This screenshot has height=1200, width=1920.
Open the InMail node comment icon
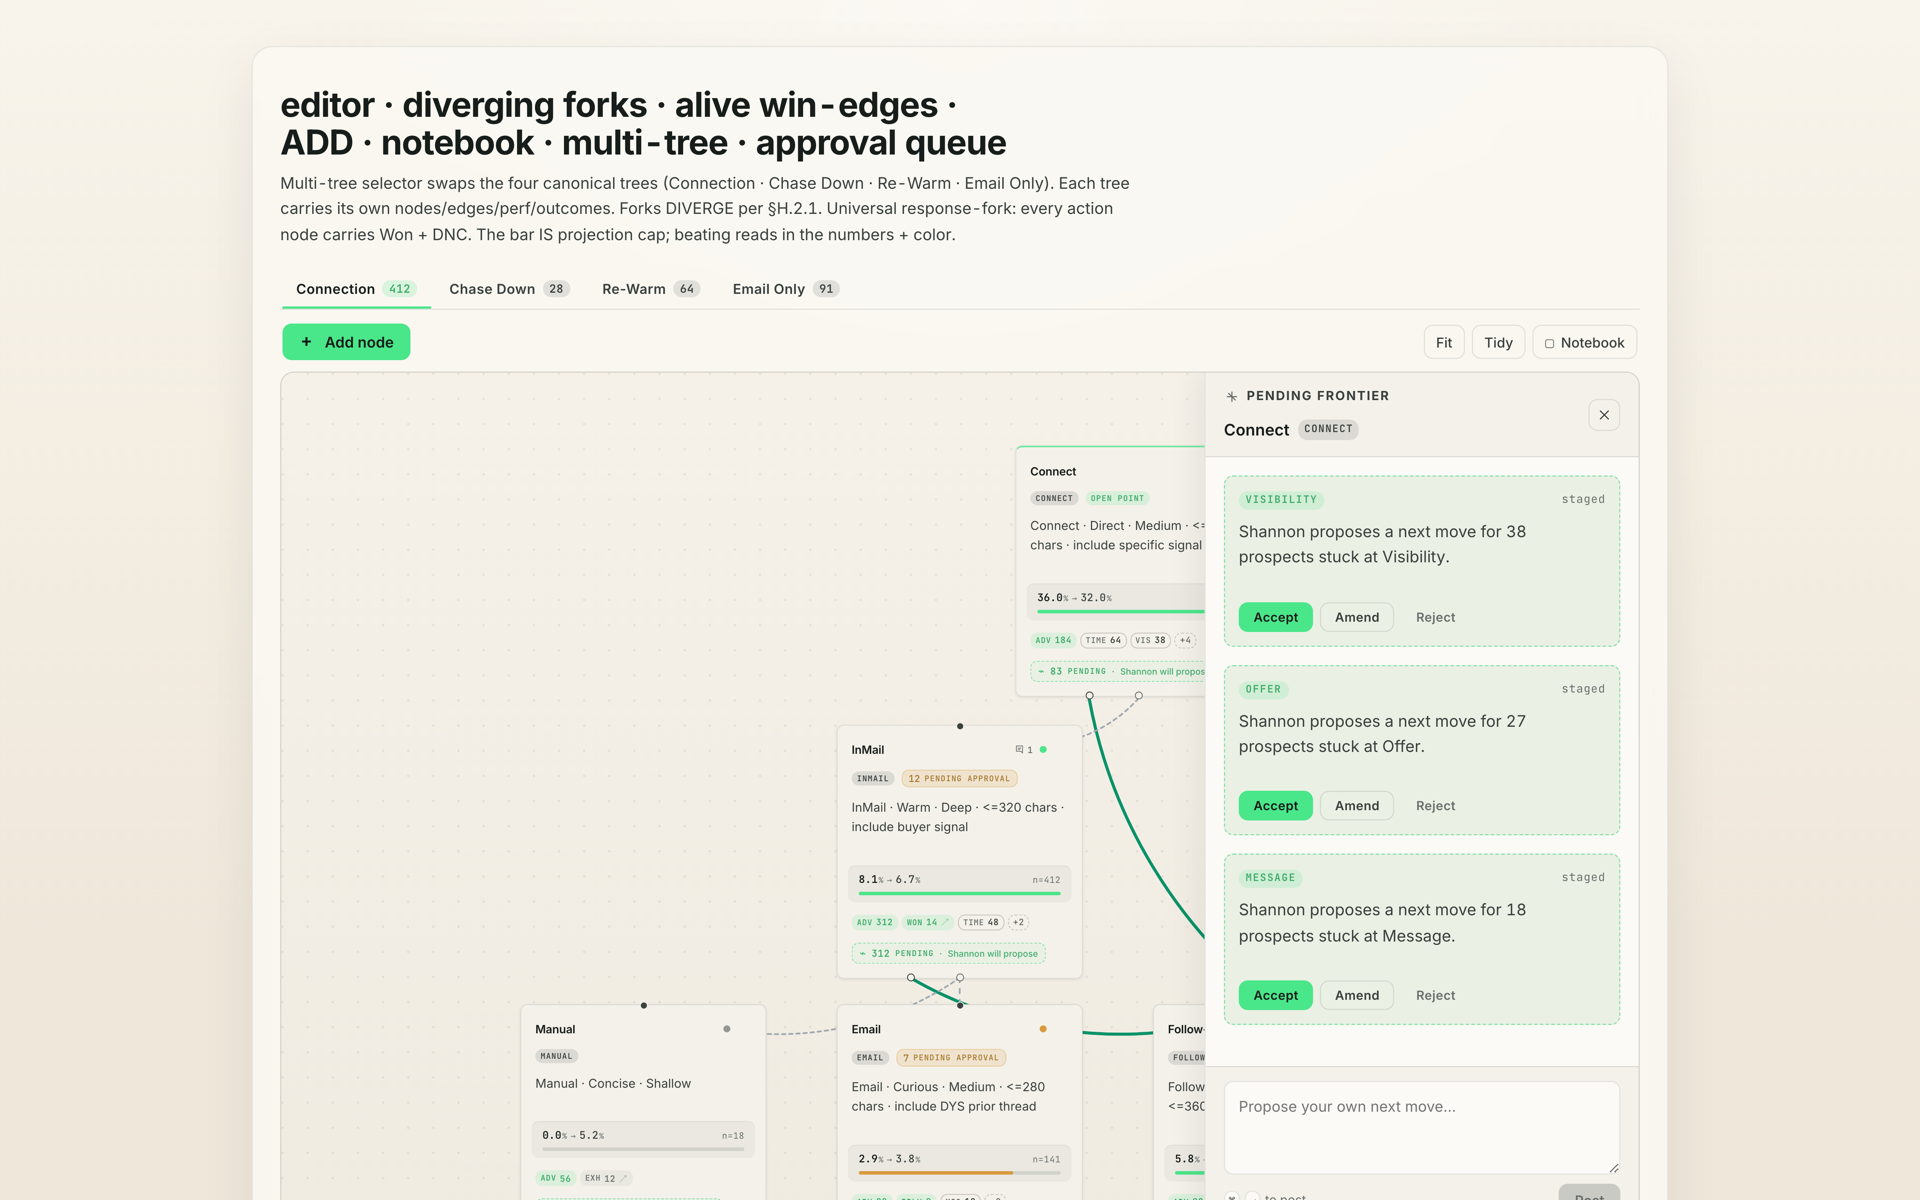(1019, 749)
